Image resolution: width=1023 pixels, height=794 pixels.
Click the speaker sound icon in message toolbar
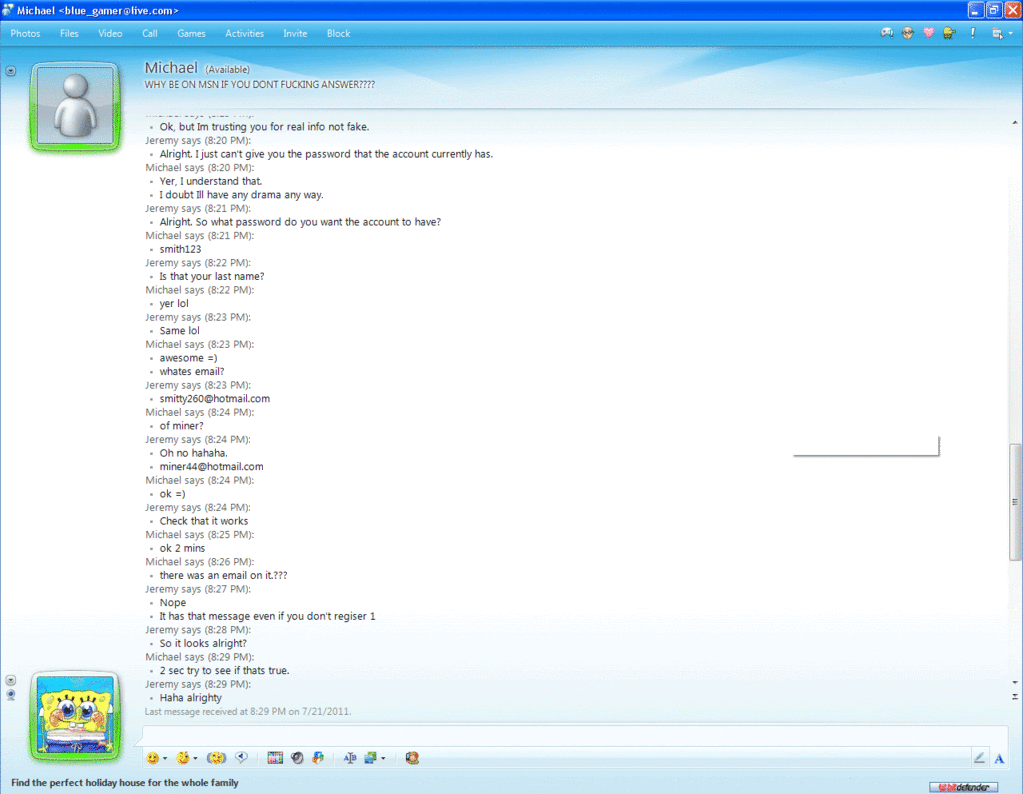click(297, 757)
